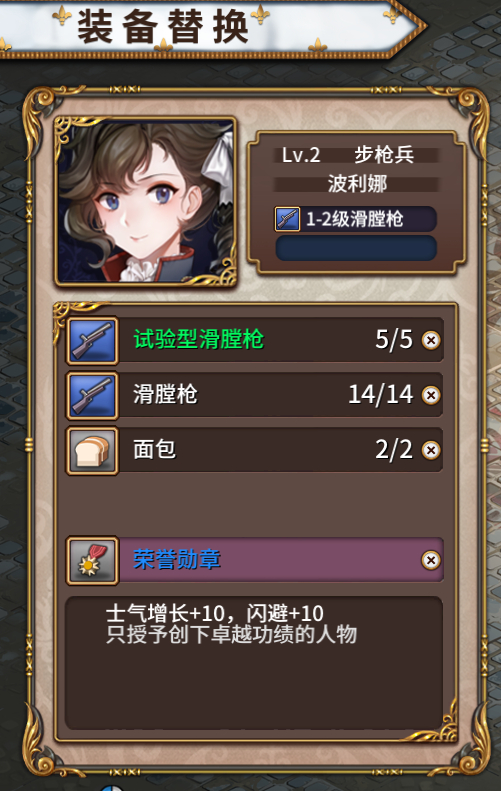This screenshot has width=501, height=791.
Task: Click the 荣誉勋章 medal icon
Action: (92, 560)
